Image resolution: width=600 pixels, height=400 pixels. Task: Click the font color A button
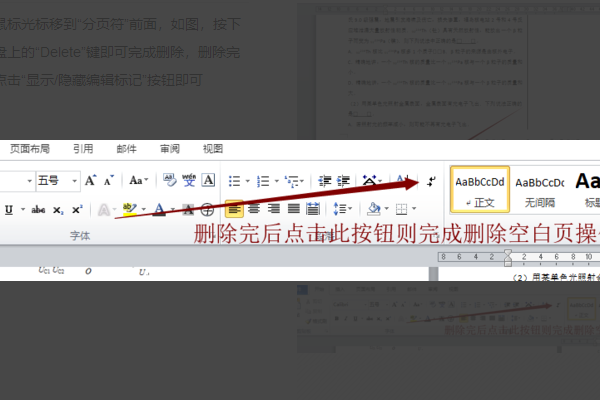click(x=160, y=209)
